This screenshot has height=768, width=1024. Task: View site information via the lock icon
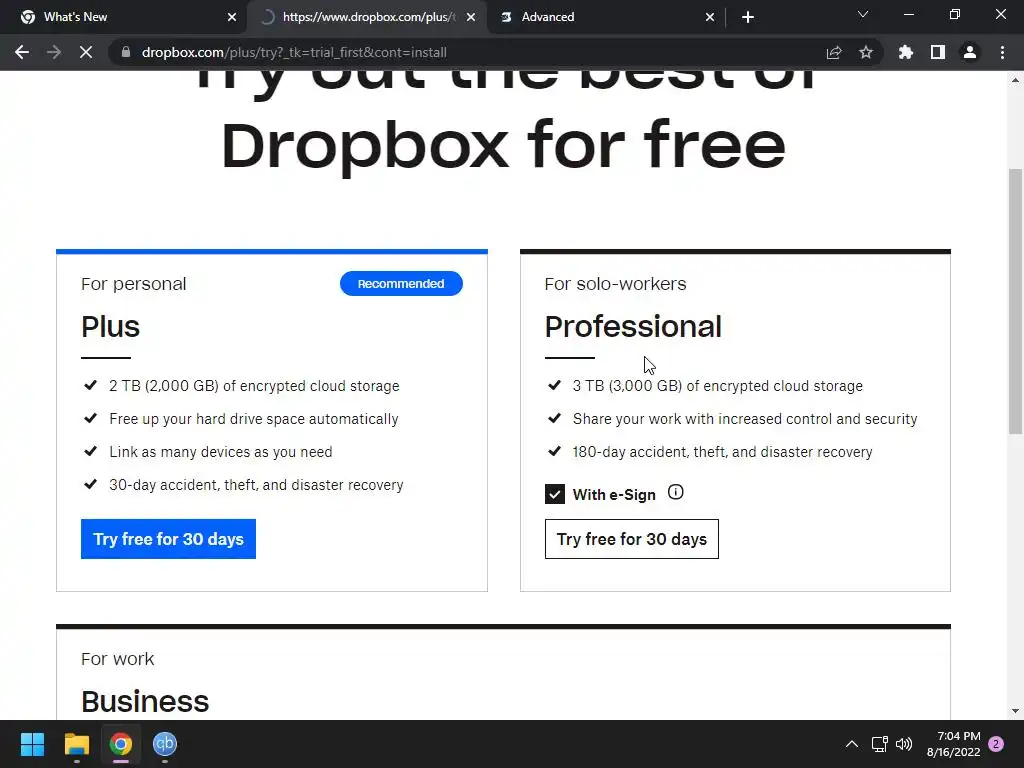click(x=126, y=52)
